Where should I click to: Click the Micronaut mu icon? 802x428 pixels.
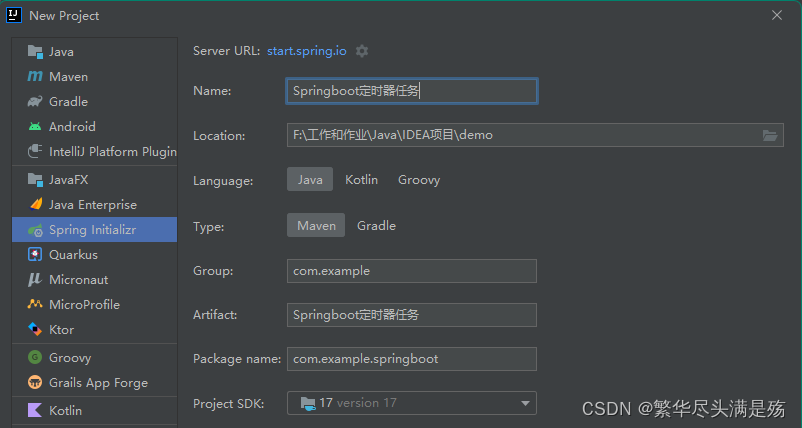point(35,280)
